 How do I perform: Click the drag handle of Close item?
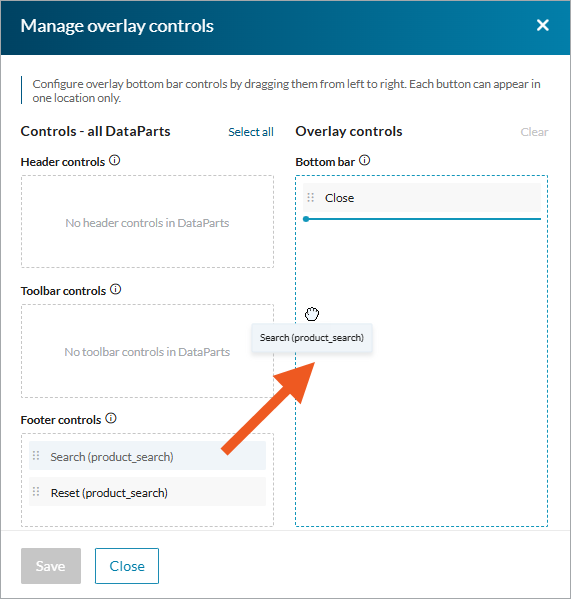tap(311, 198)
